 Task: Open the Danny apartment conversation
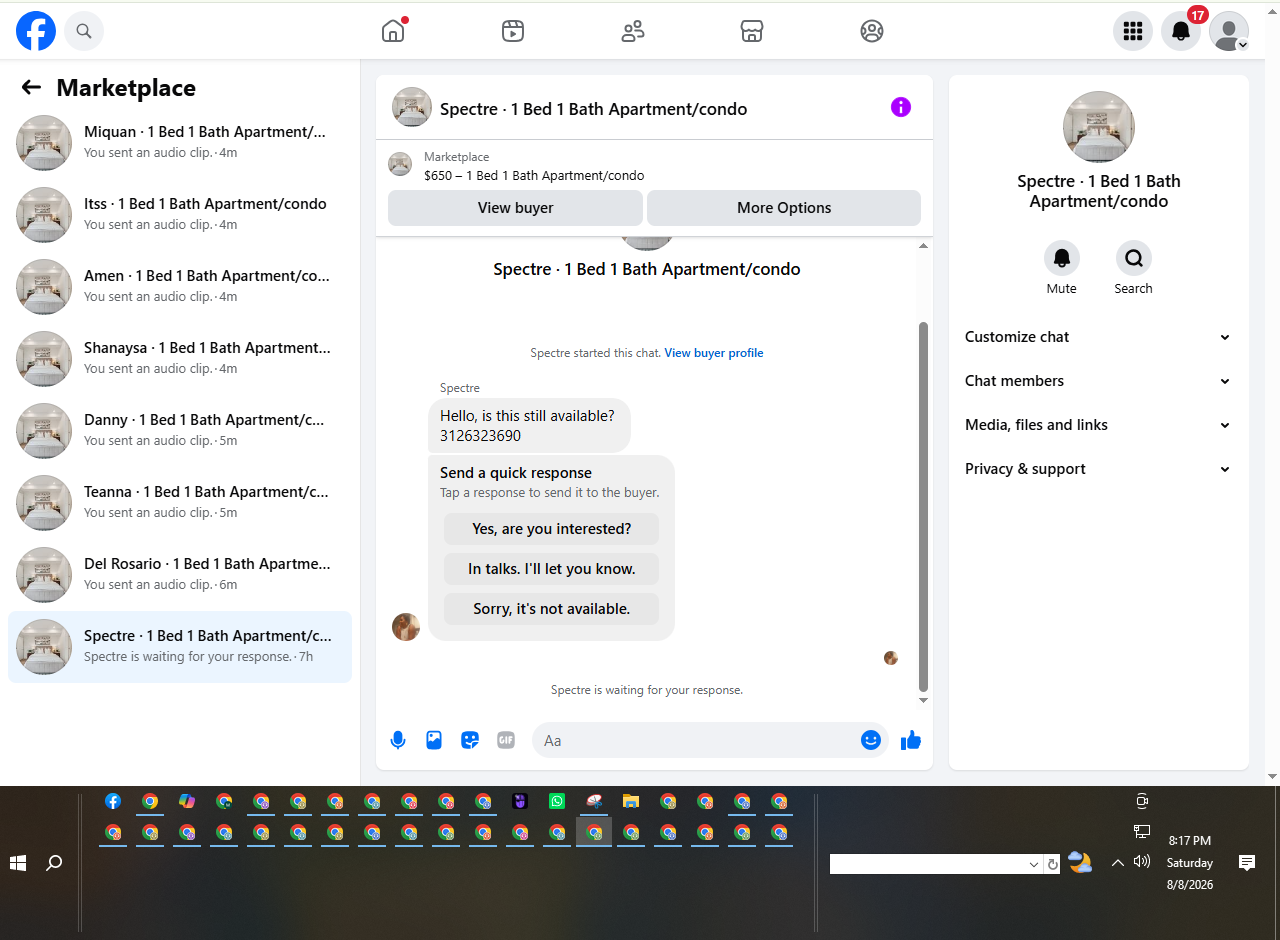[x=180, y=431]
